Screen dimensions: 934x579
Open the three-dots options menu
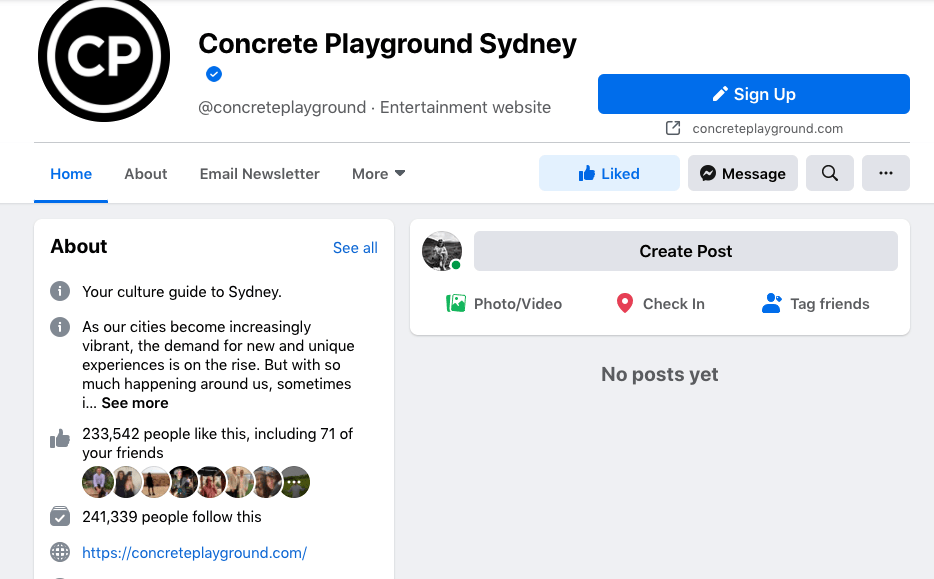tap(885, 173)
